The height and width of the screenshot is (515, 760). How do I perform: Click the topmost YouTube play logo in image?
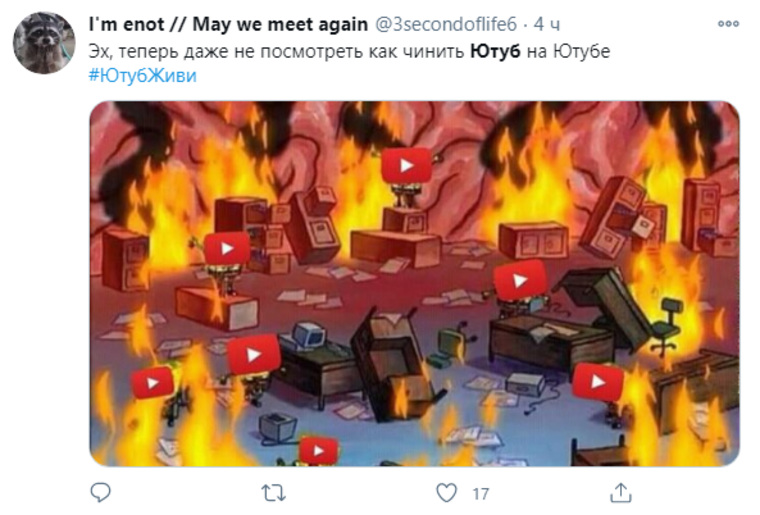click(x=406, y=166)
